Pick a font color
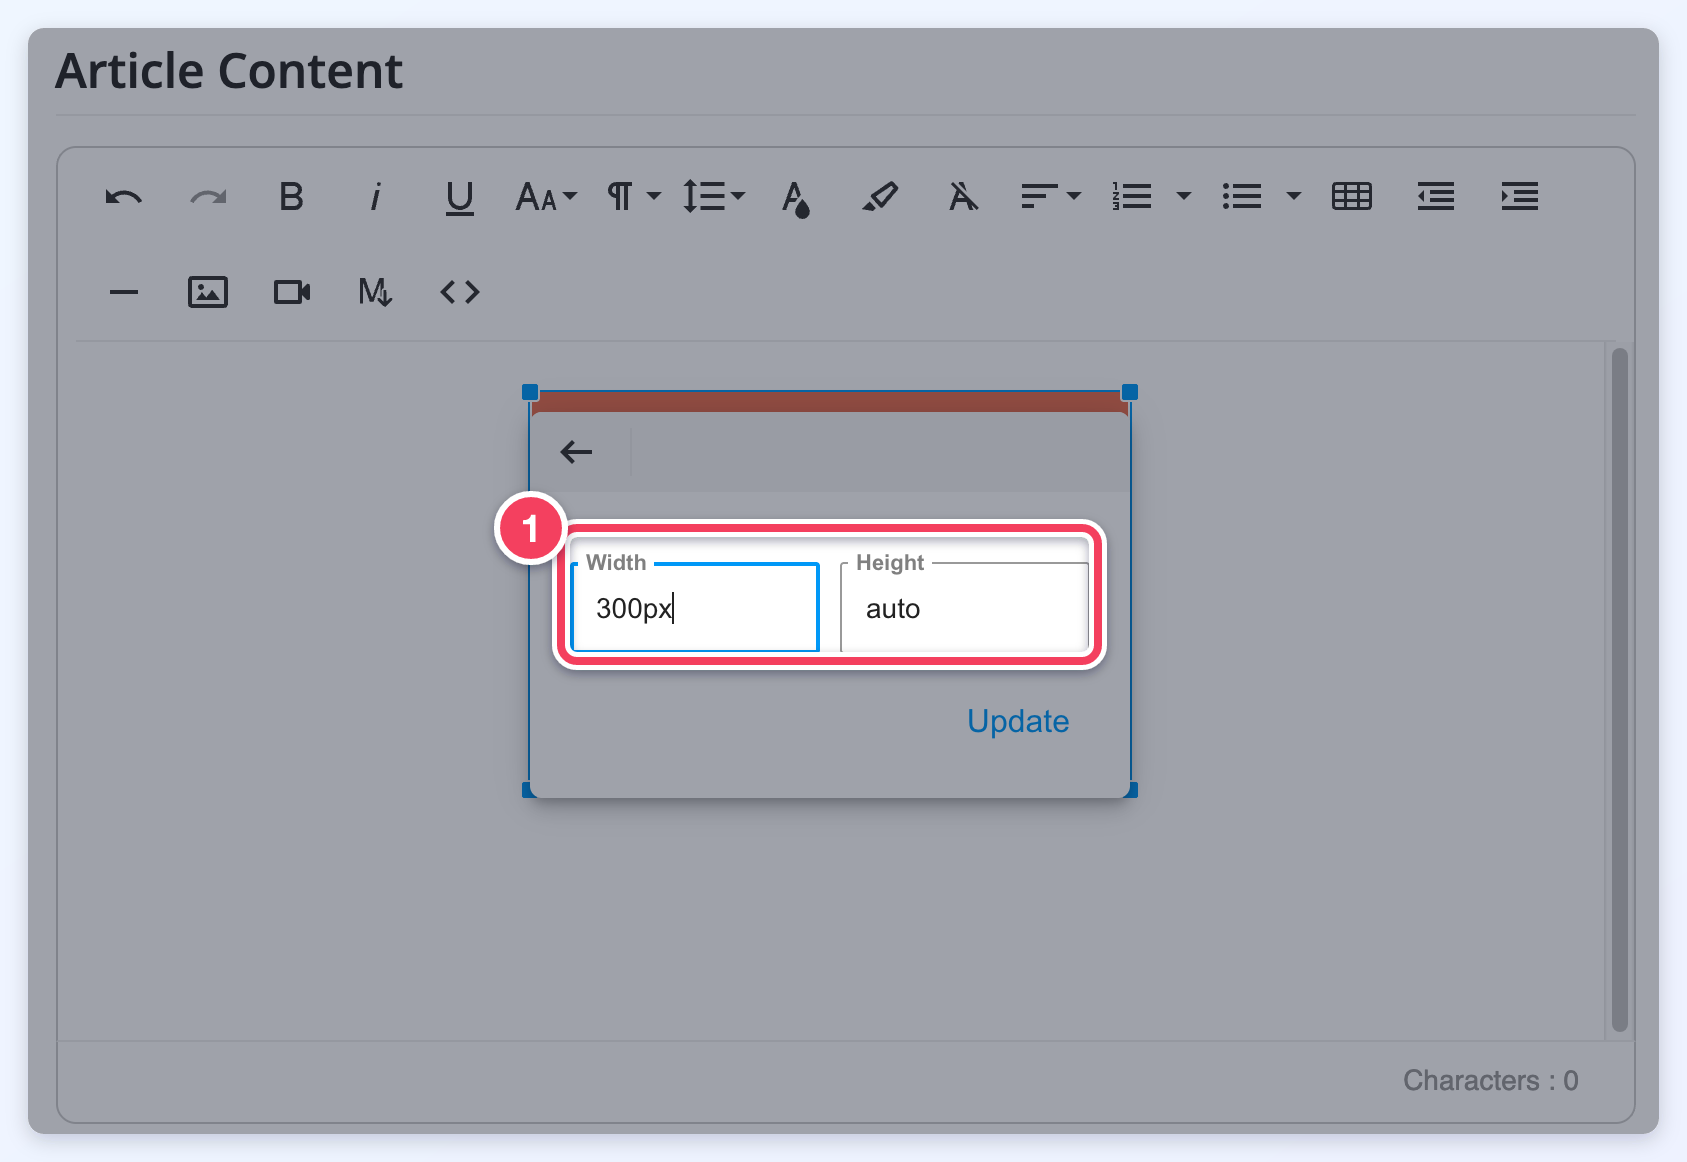Screen dimensions: 1687x1162 [795, 198]
